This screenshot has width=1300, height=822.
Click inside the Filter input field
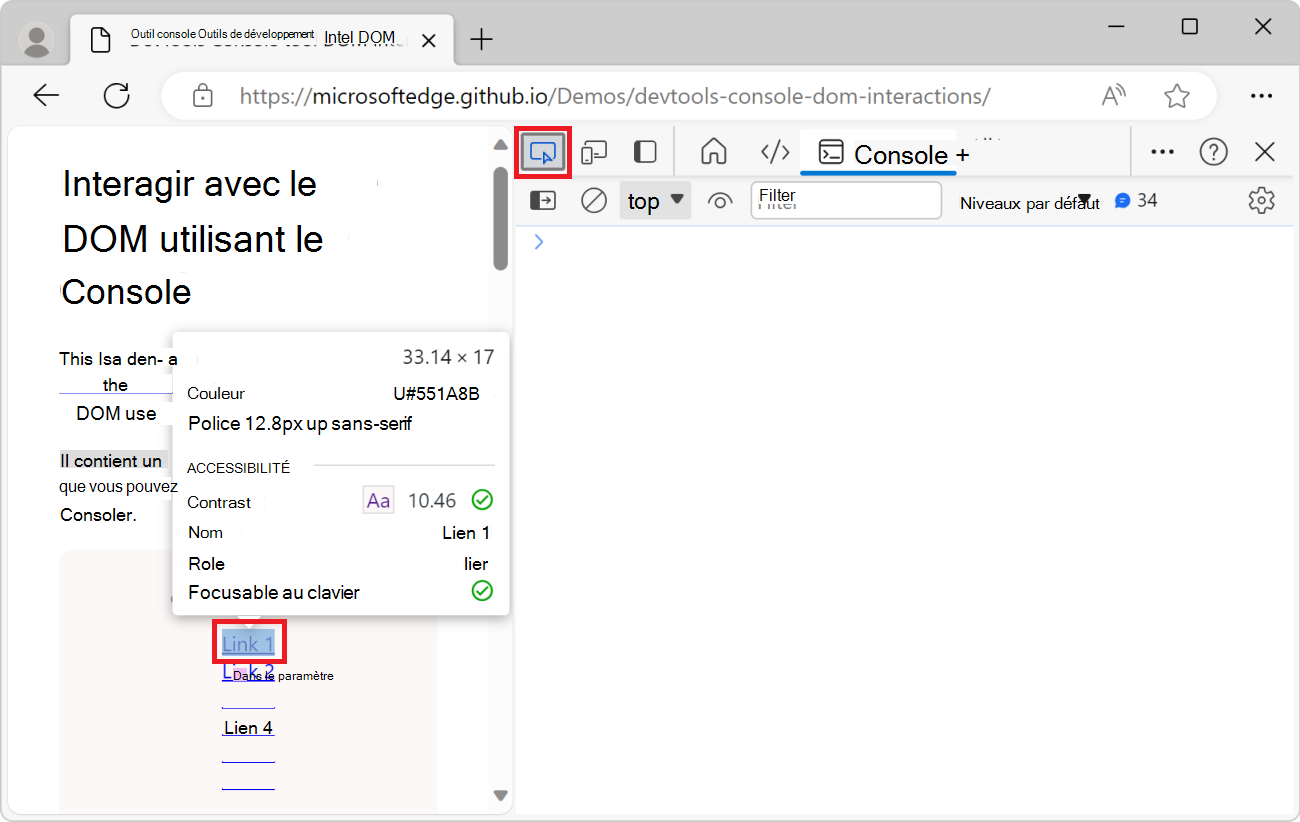click(x=845, y=200)
